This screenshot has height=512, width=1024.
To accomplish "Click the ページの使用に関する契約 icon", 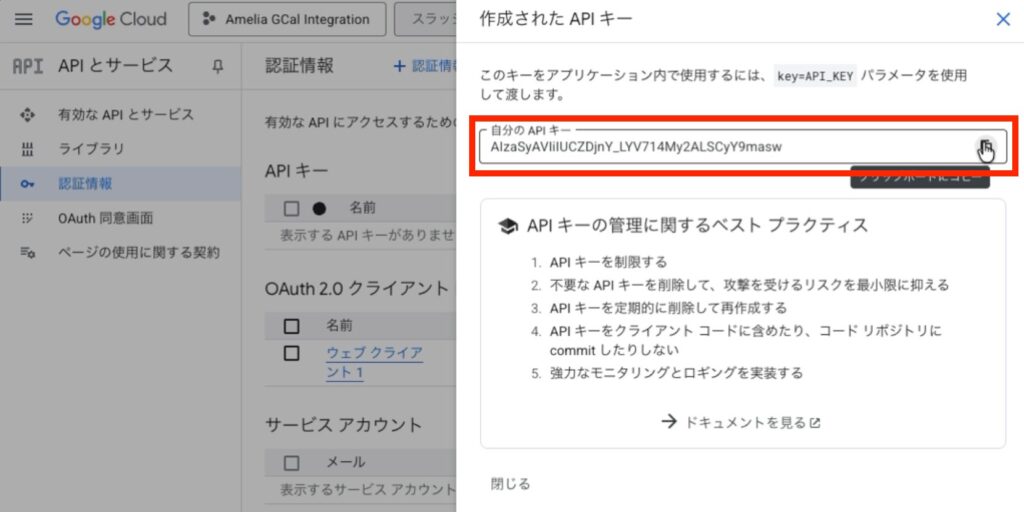I will click(28, 252).
